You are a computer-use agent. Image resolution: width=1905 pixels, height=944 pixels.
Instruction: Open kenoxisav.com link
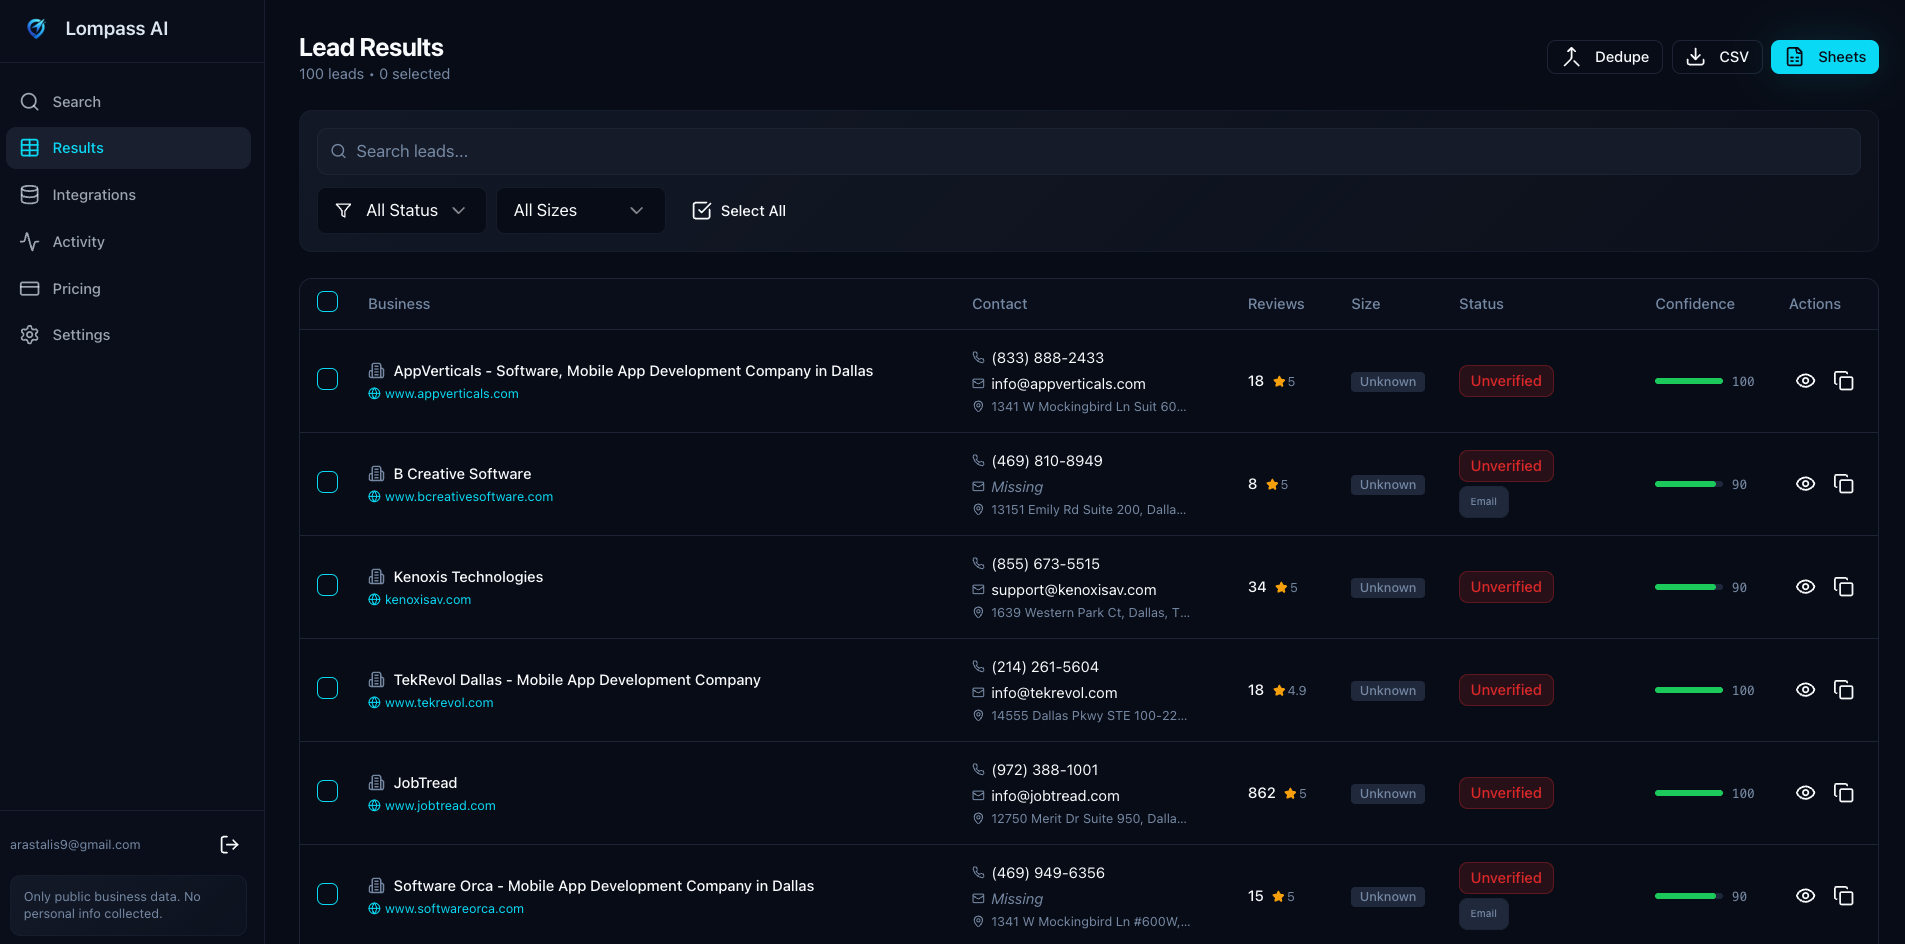tap(428, 600)
